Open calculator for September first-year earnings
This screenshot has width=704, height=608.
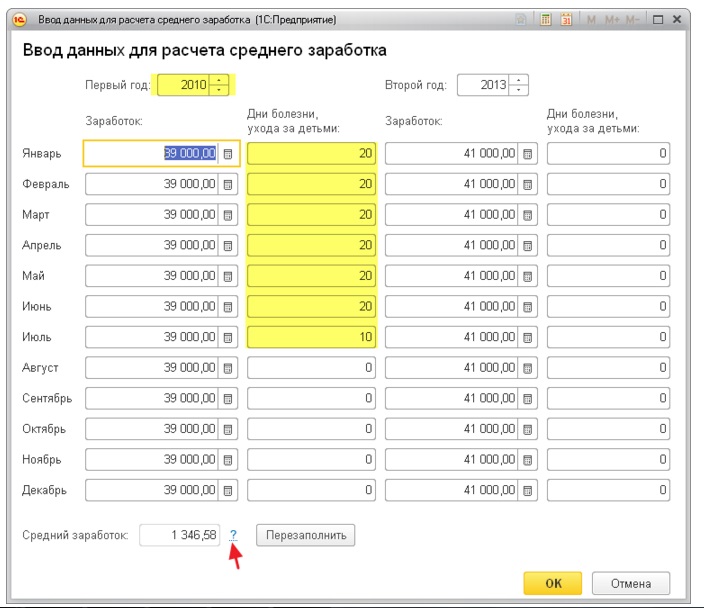pyautogui.click(x=228, y=398)
